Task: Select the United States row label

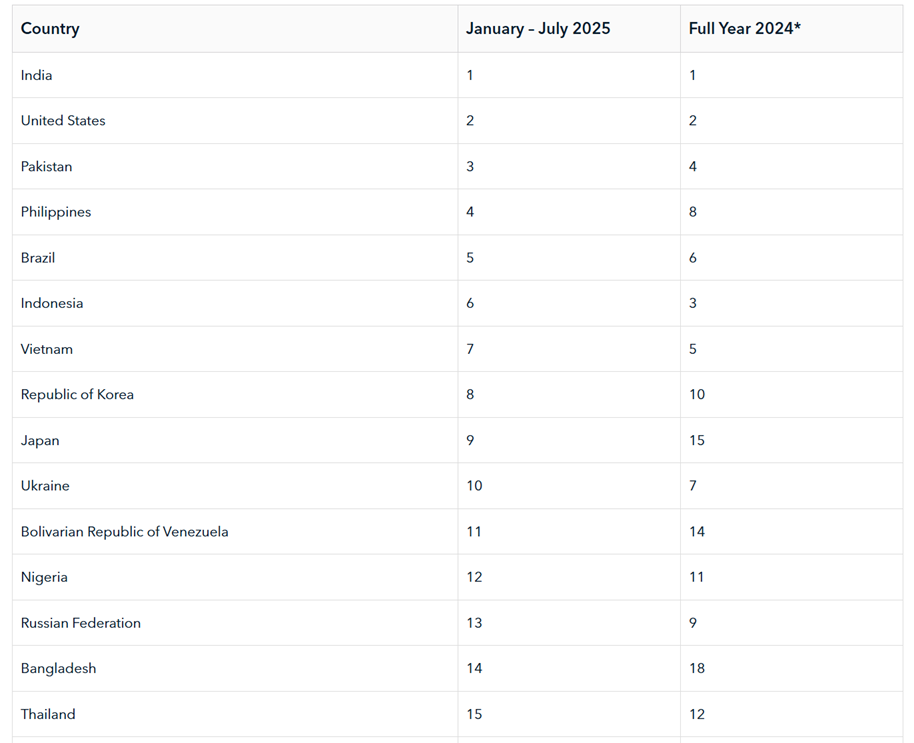Action: pyautogui.click(x=63, y=121)
